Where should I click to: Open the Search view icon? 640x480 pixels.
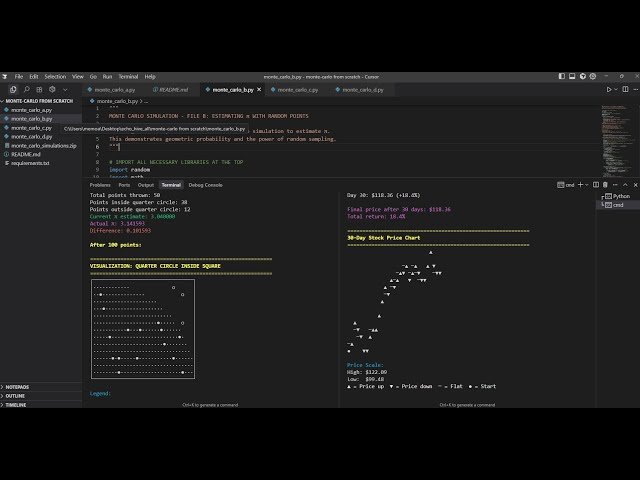[27, 89]
